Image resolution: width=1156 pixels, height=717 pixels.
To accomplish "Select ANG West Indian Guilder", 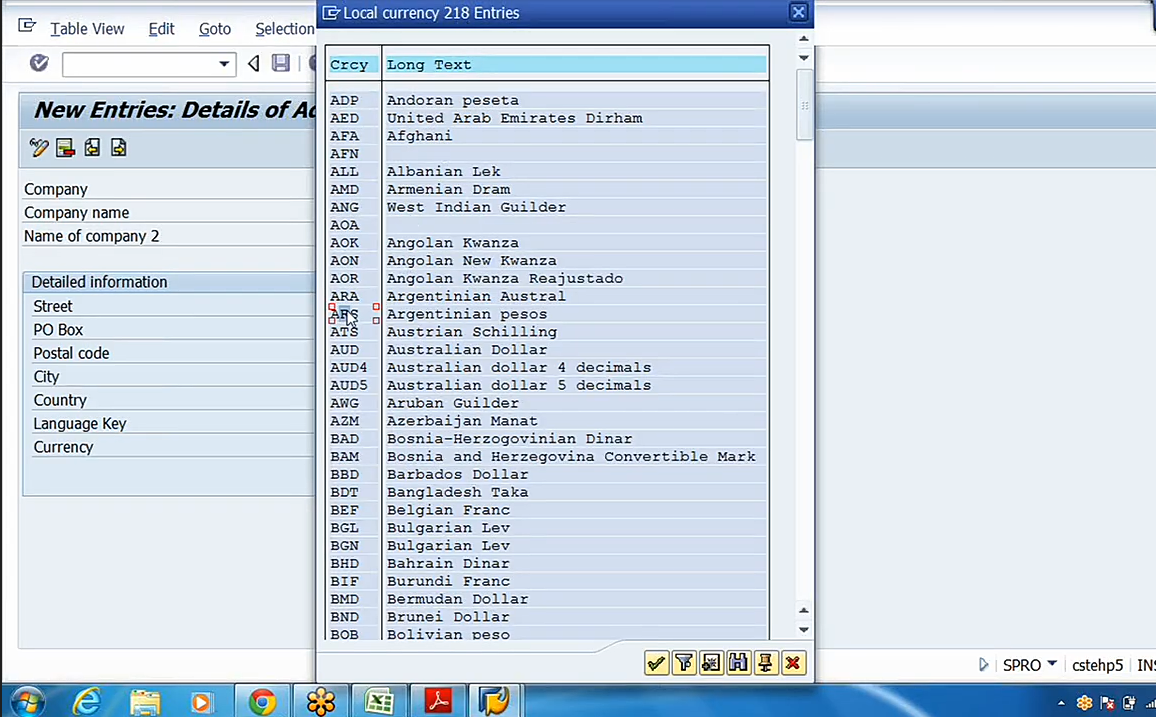I will coord(548,207).
